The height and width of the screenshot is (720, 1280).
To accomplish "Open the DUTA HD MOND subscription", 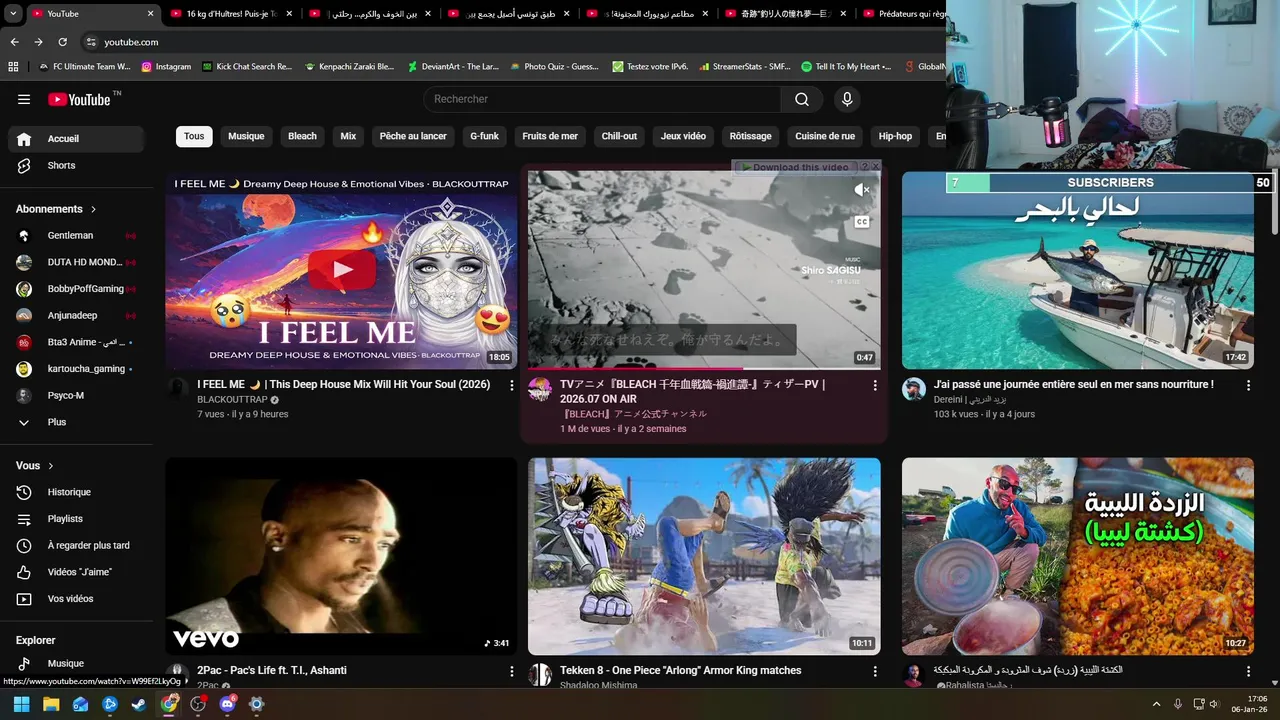I will click(76, 262).
